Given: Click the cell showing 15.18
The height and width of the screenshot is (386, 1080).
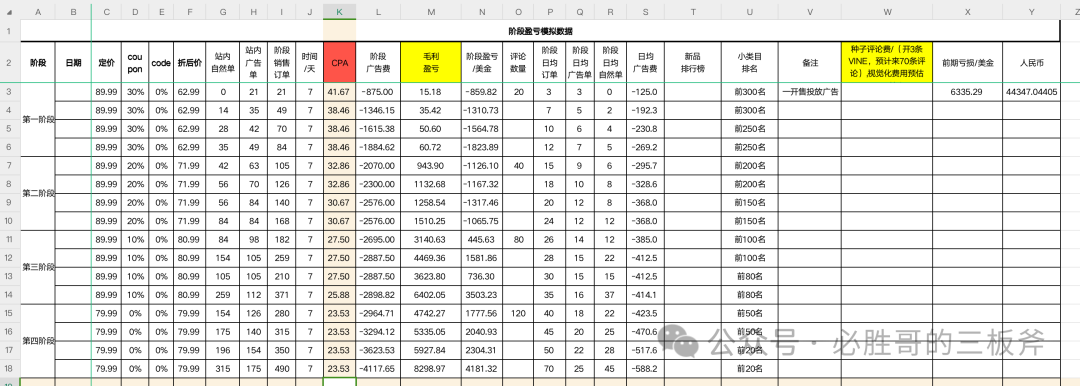Looking at the screenshot, I should pos(431,92).
